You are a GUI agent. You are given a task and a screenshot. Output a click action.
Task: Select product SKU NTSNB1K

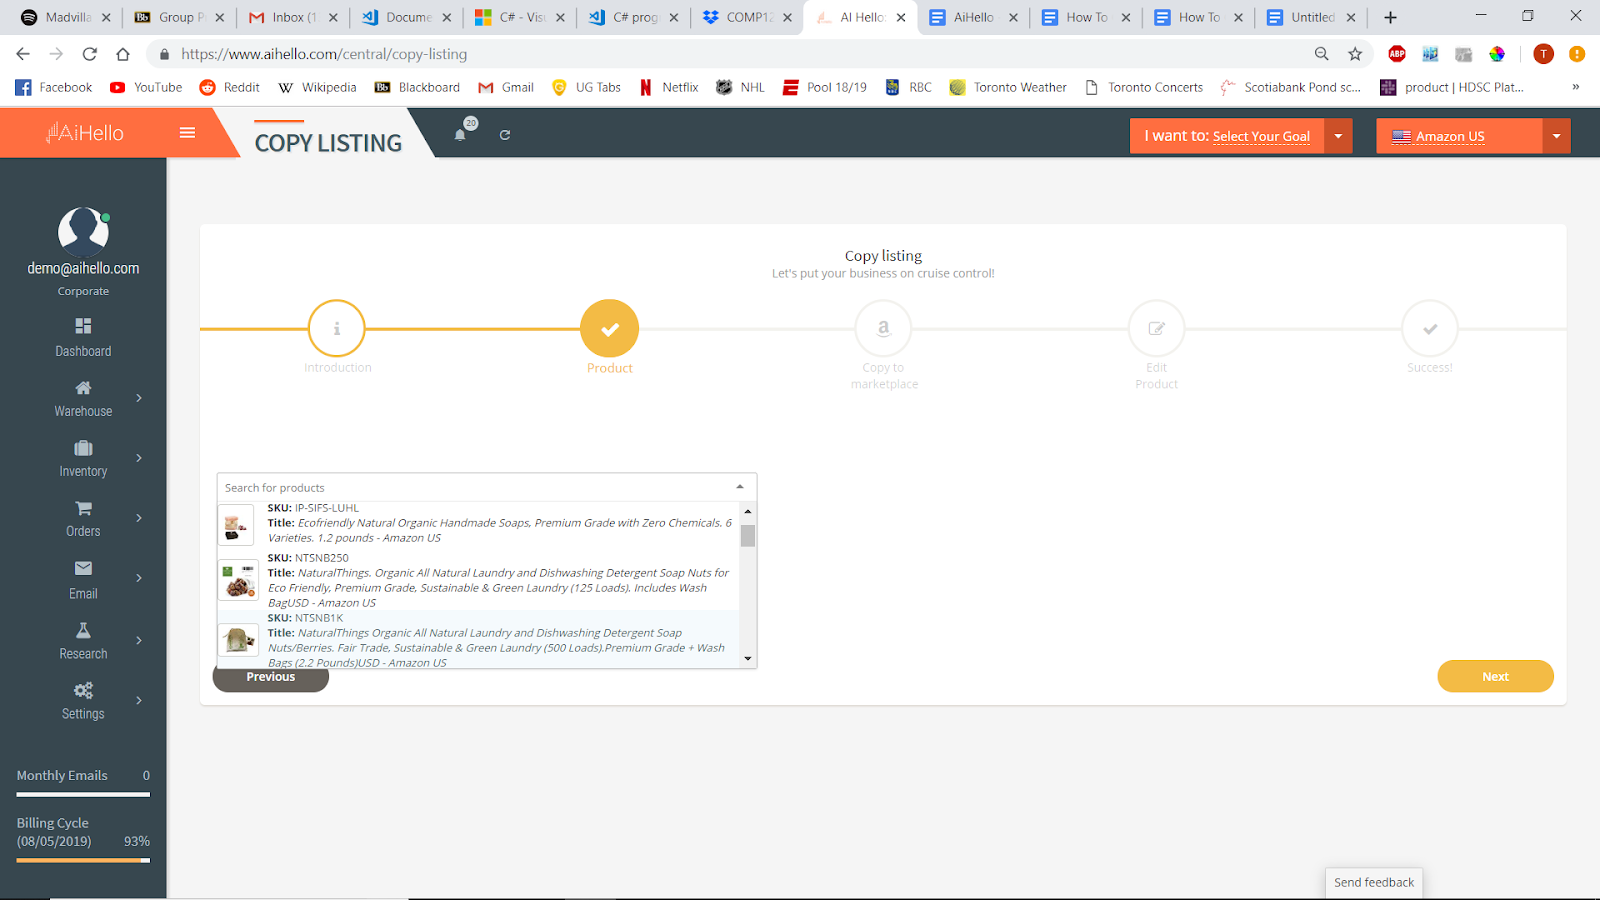(478, 640)
